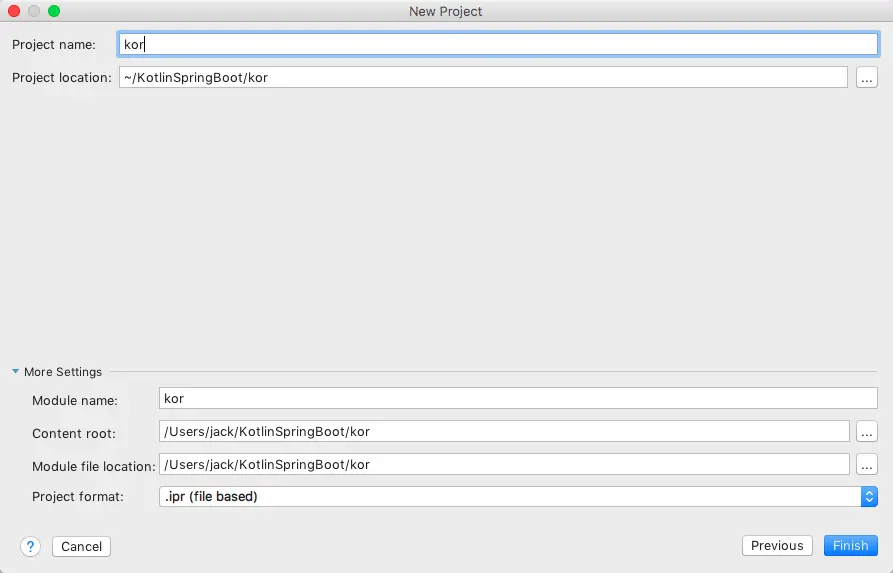Click the New Project title text
This screenshot has height=573, width=893.
(445, 11)
